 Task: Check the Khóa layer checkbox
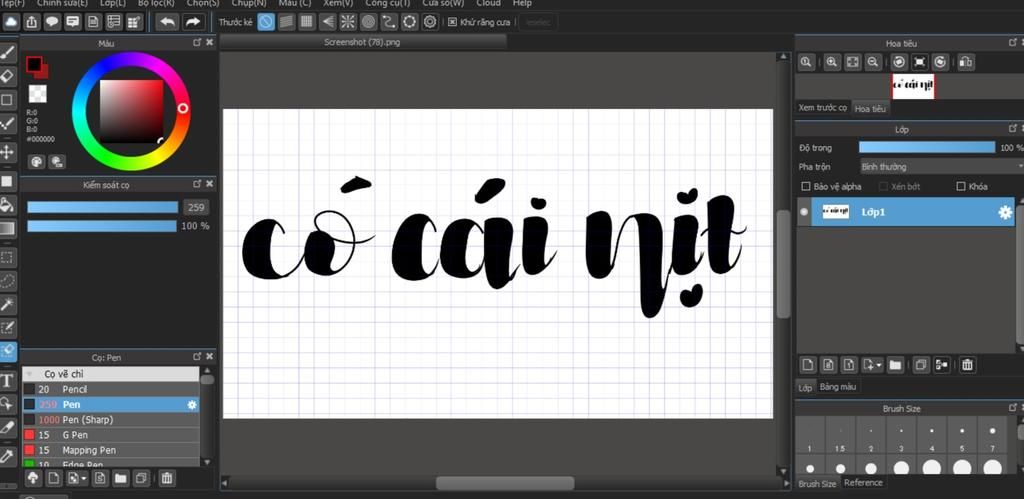961,187
